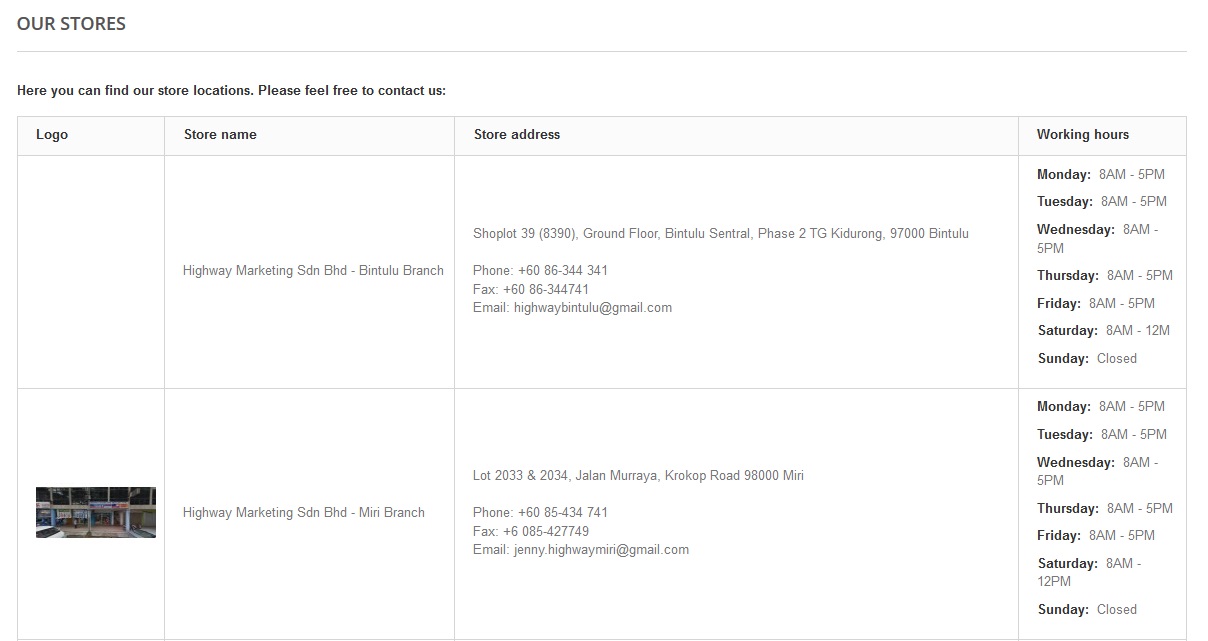The width and height of the screenshot is (1208, 641).
Task: Open the Miri Branch store thumbnail image
Action: pyautogui.click(x=96, y=512)
